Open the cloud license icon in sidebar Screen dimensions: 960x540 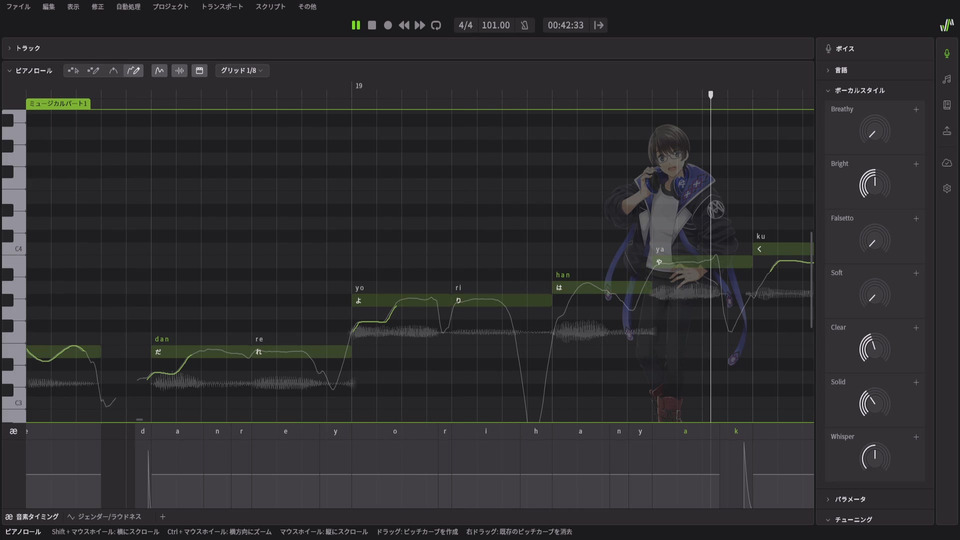[x=947, y=163]
